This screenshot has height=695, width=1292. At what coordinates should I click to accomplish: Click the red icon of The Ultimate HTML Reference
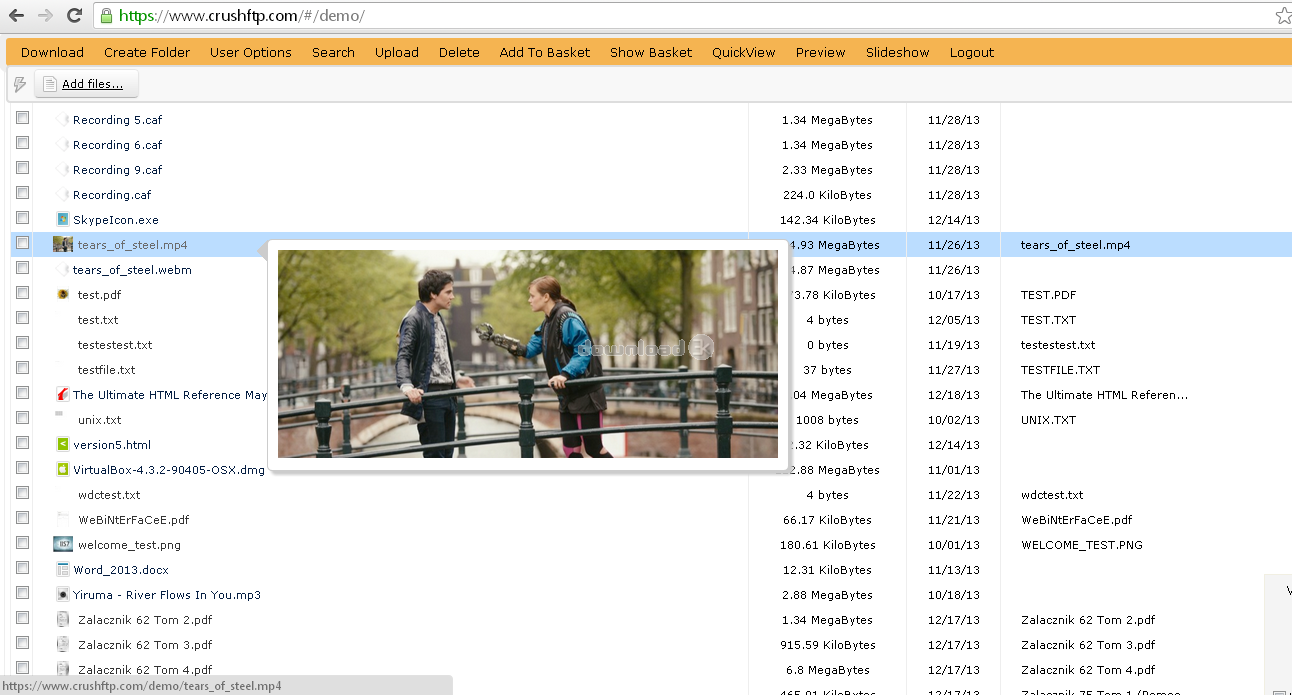[63, 395]
